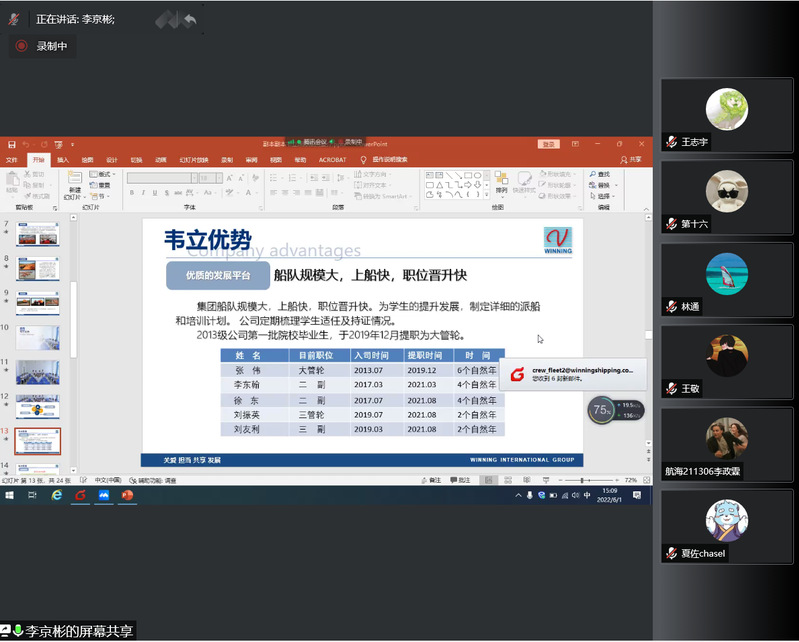Select slide 12 thumbnail
The width and height of the screenshot is (799, 642).
(38, 407)
